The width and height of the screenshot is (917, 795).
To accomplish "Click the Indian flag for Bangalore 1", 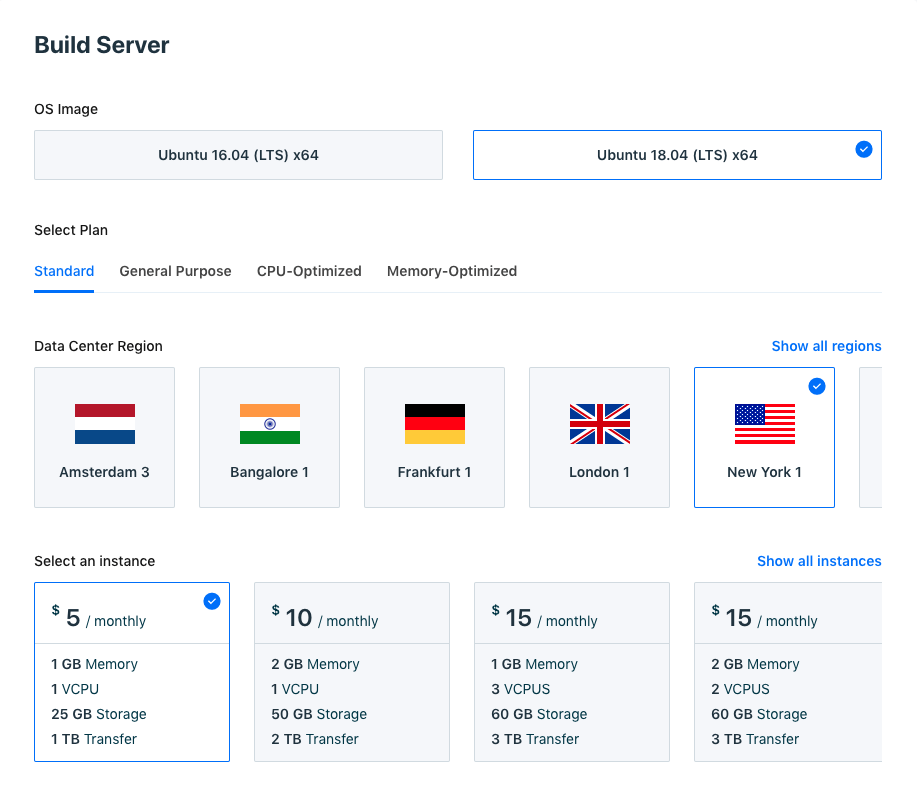I will coord(269,423).
